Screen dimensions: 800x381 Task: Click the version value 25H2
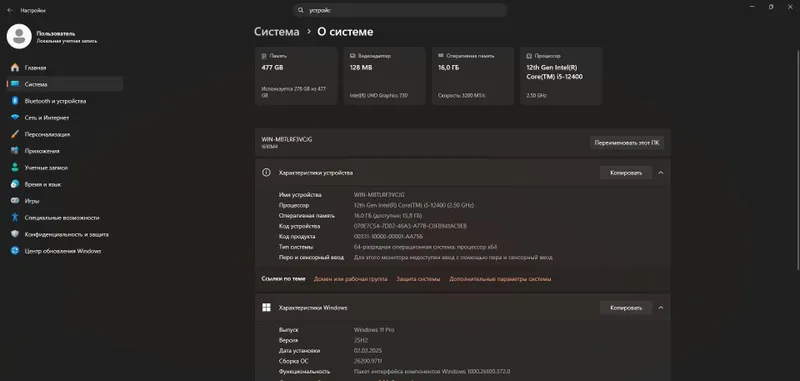(361, 340)
